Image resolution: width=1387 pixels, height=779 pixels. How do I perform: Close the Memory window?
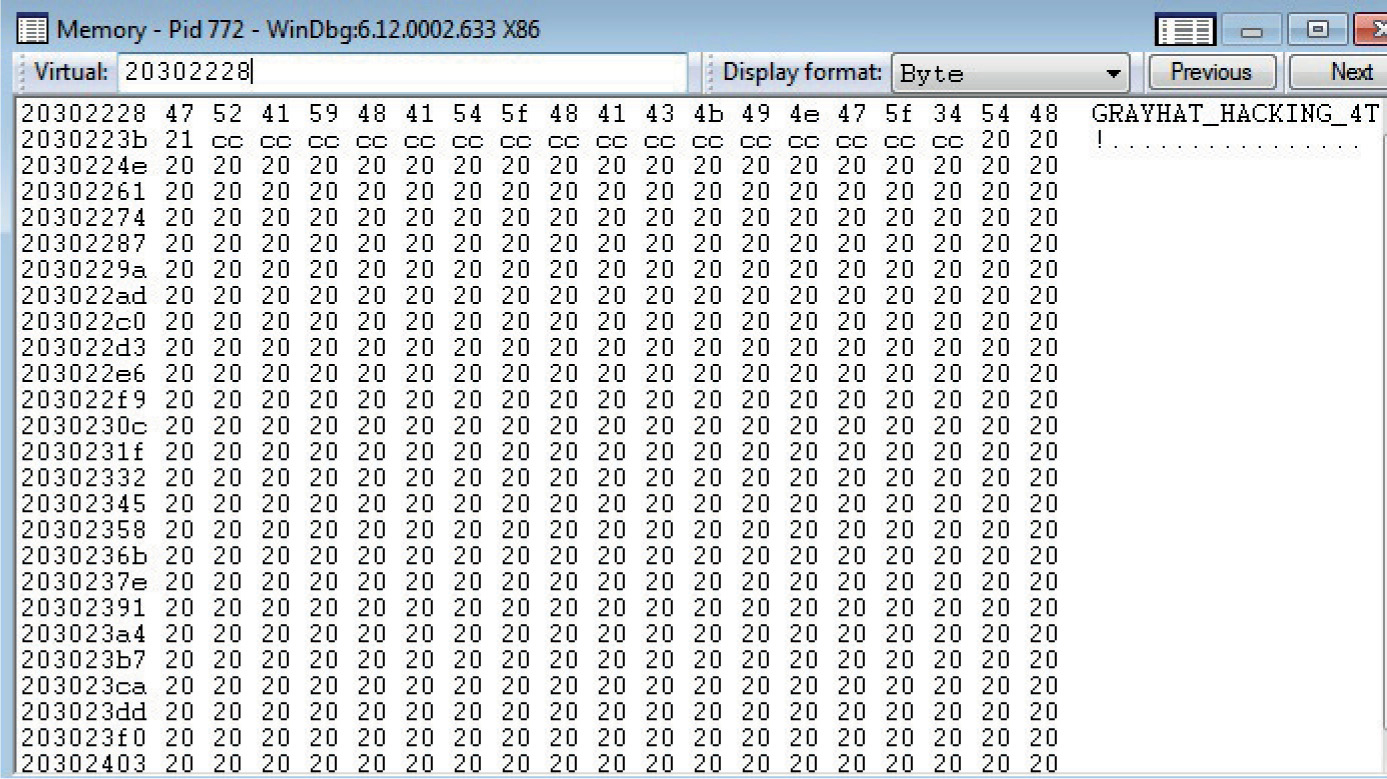(x=1370, y=30)
